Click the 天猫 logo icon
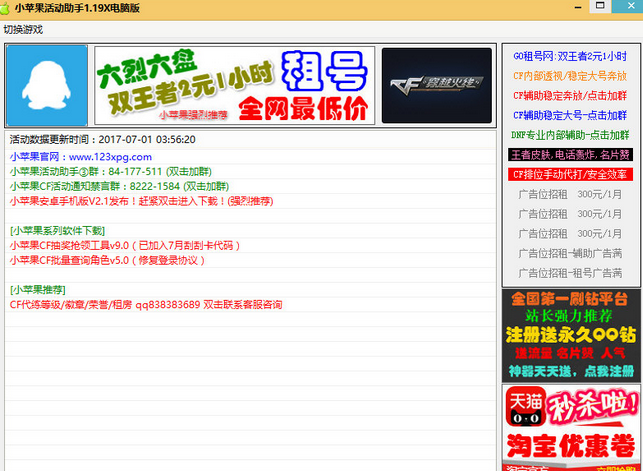This screenshot has height=471, width=643. 526,406
